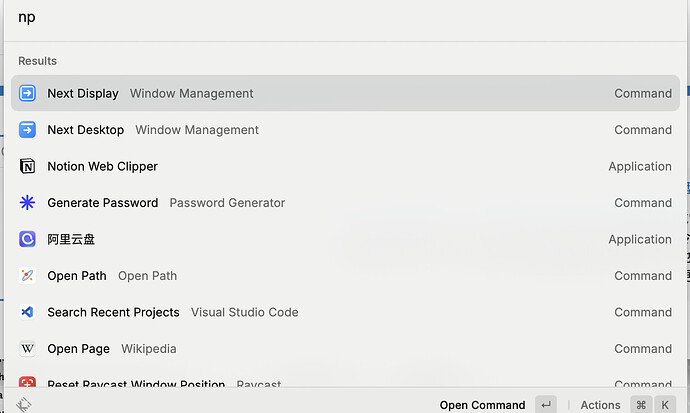Click the Generate Password asterisk icon
This screenshot has height=413, width=690.
pos(27,203)
